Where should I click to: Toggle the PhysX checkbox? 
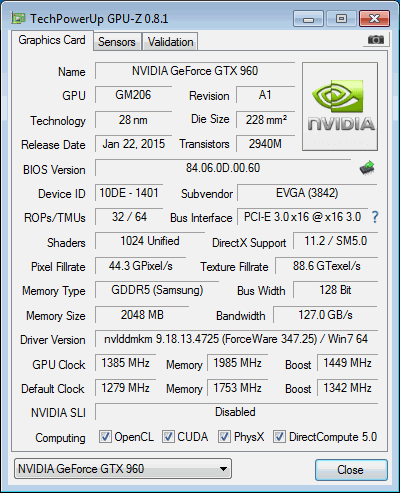[x=224, y=437]
